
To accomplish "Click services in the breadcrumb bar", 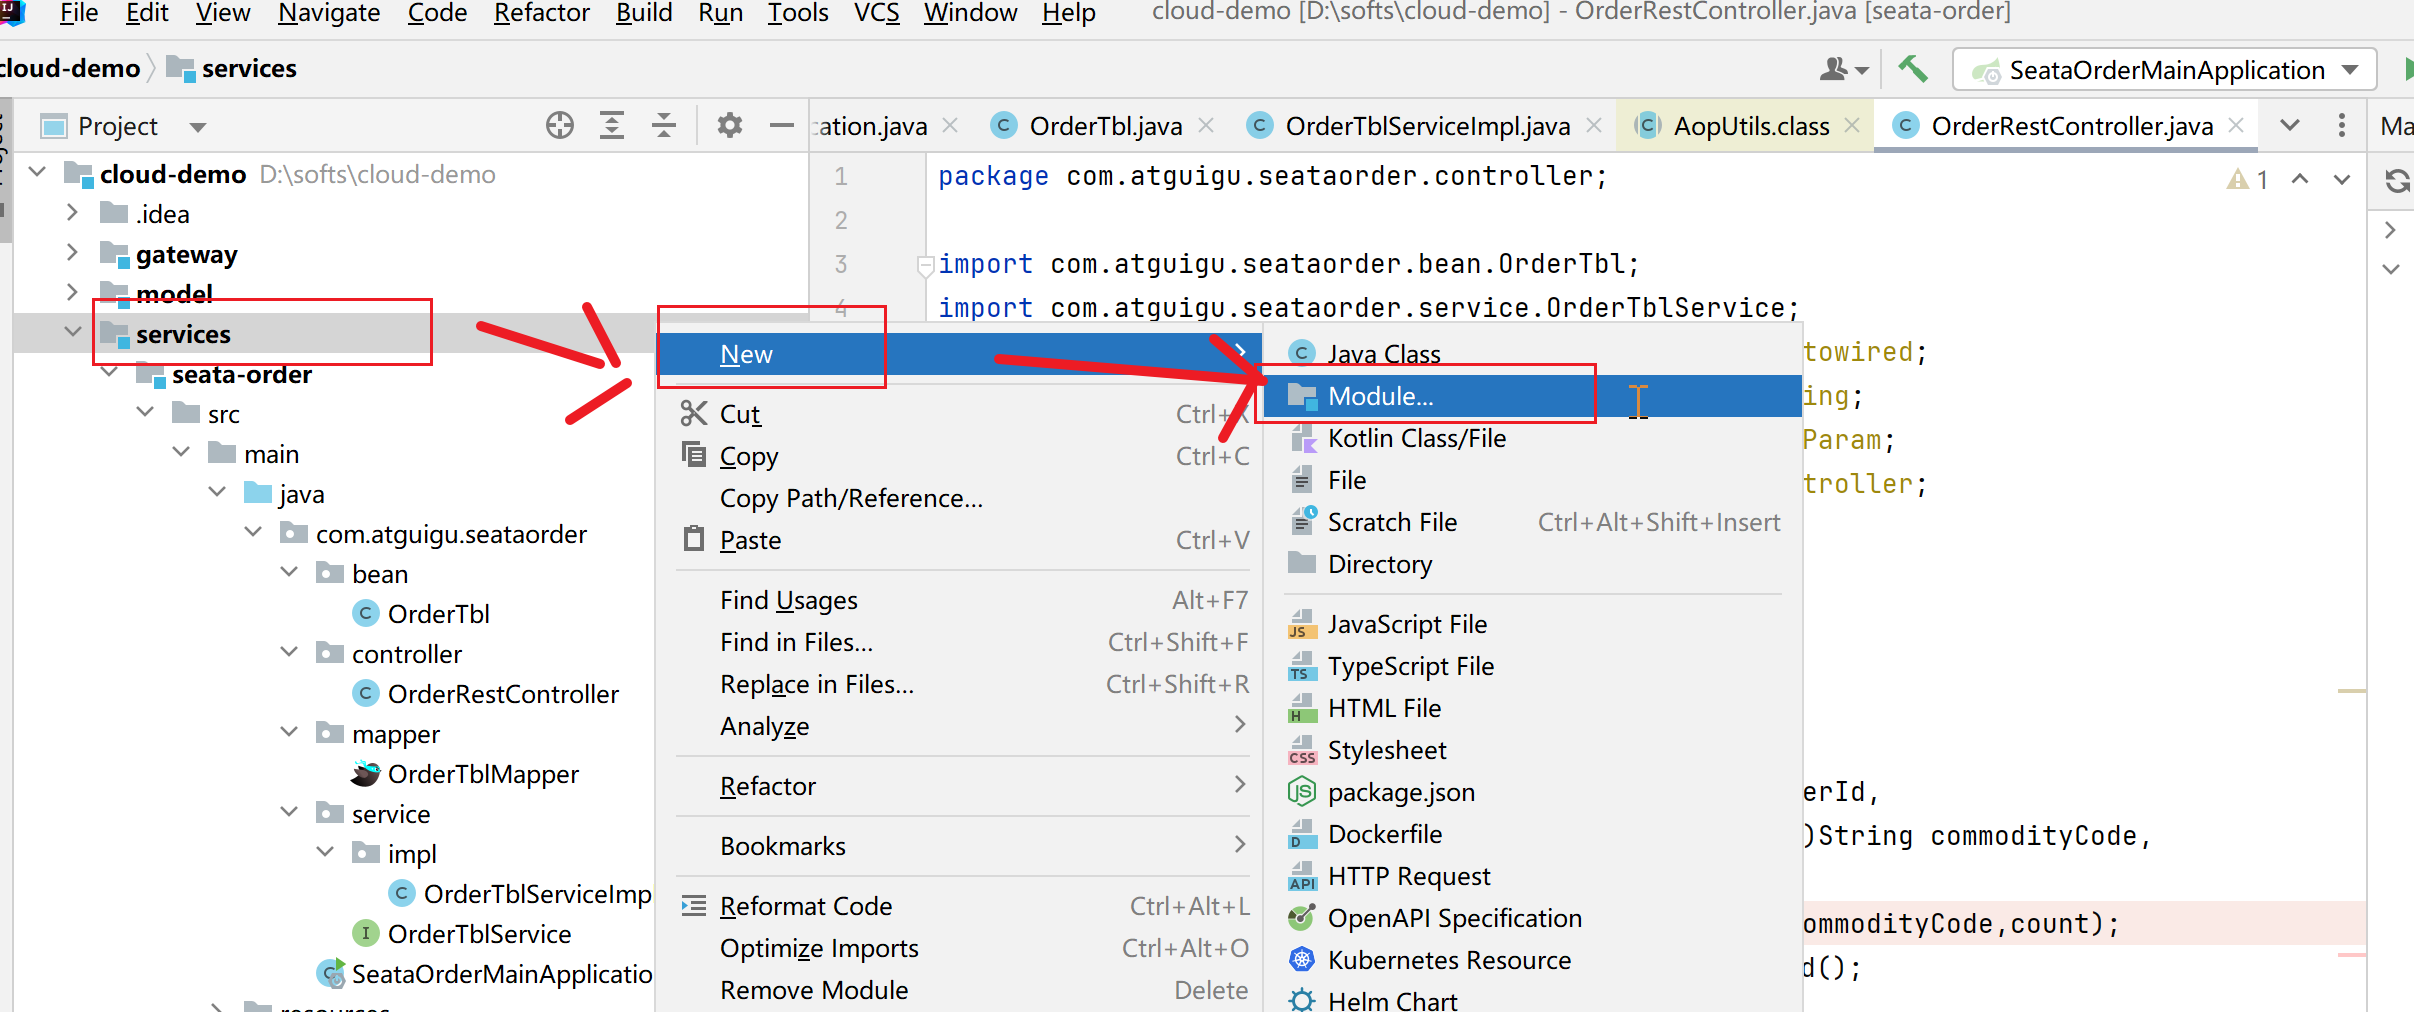I will 249,69.
